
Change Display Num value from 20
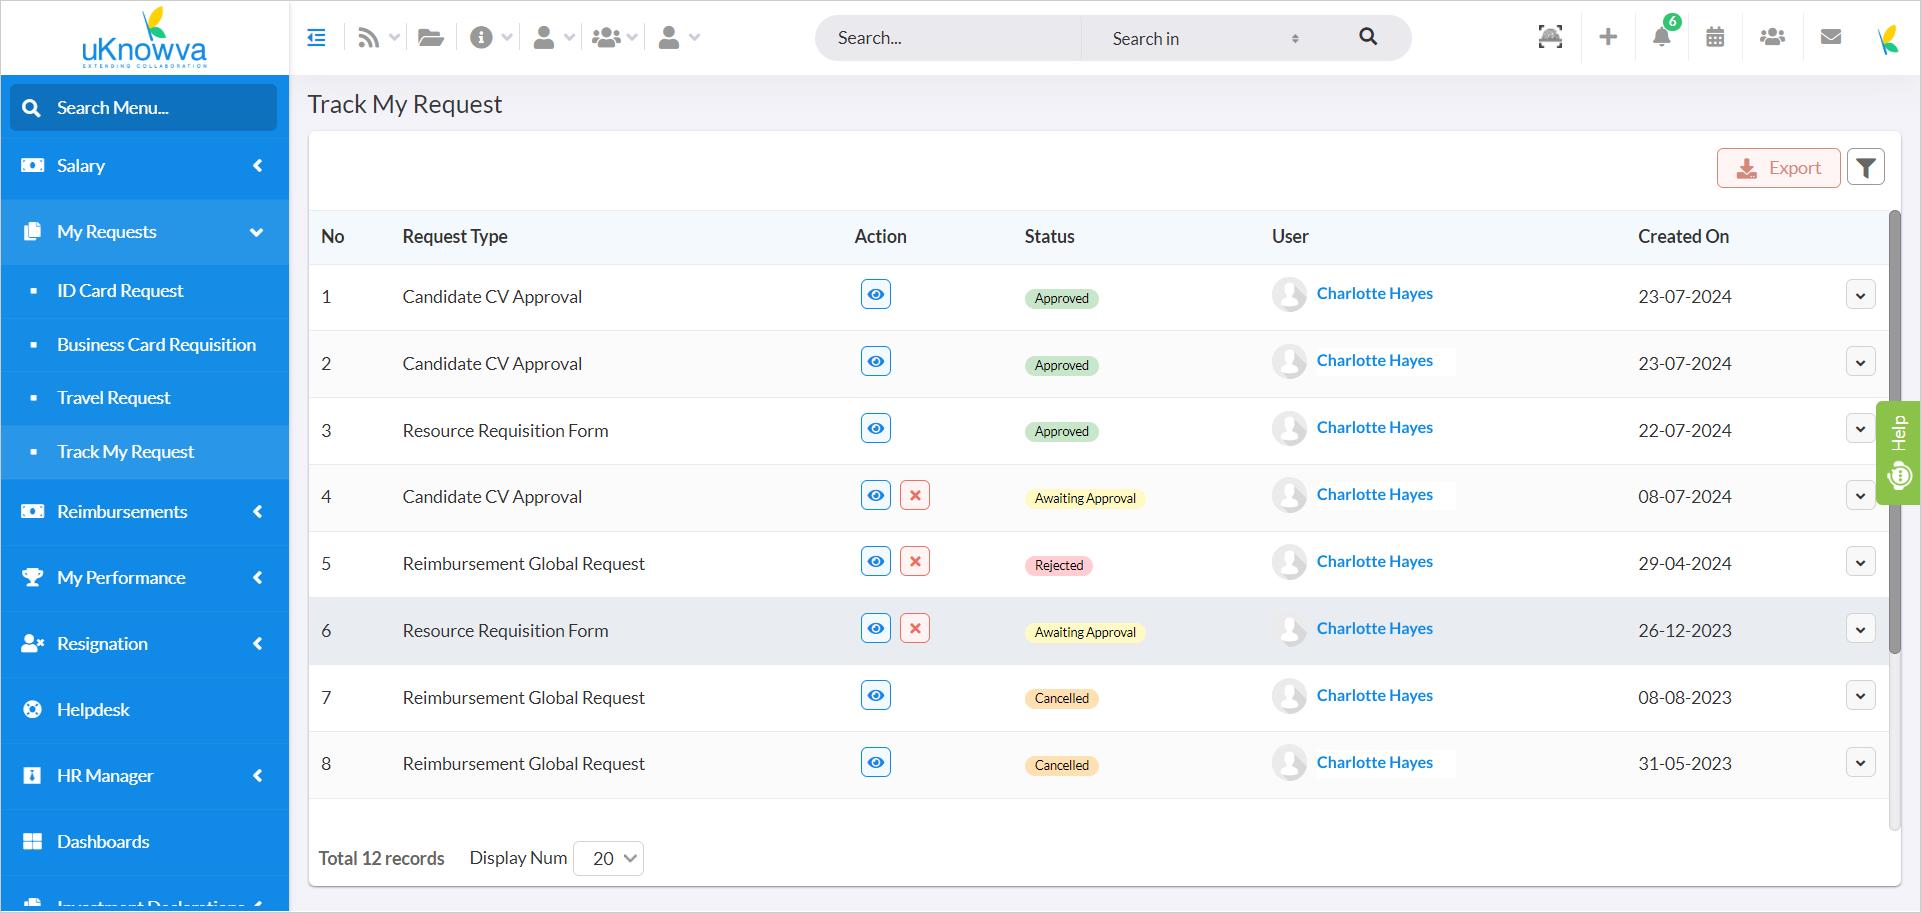[608, 858]
